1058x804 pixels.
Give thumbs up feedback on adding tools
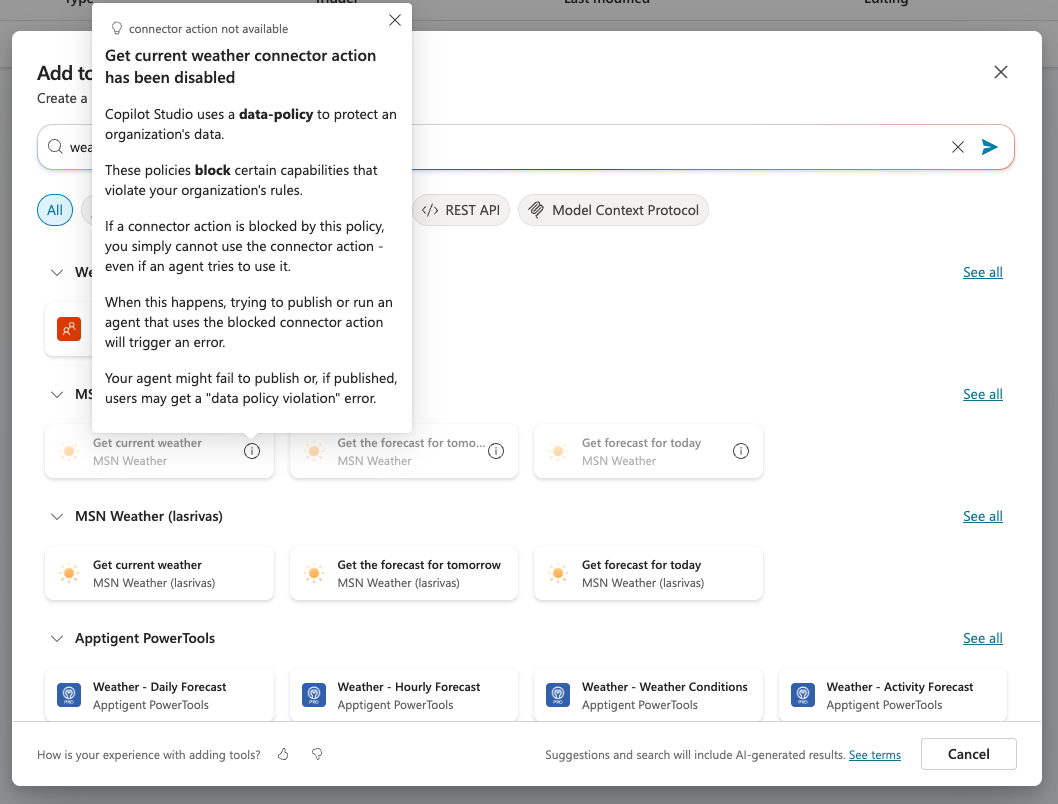coord(283,754)
